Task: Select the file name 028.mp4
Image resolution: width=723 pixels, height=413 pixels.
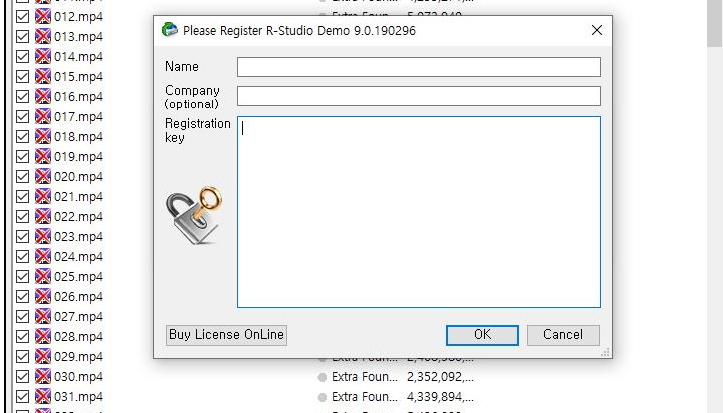Action: click(78, 336)
